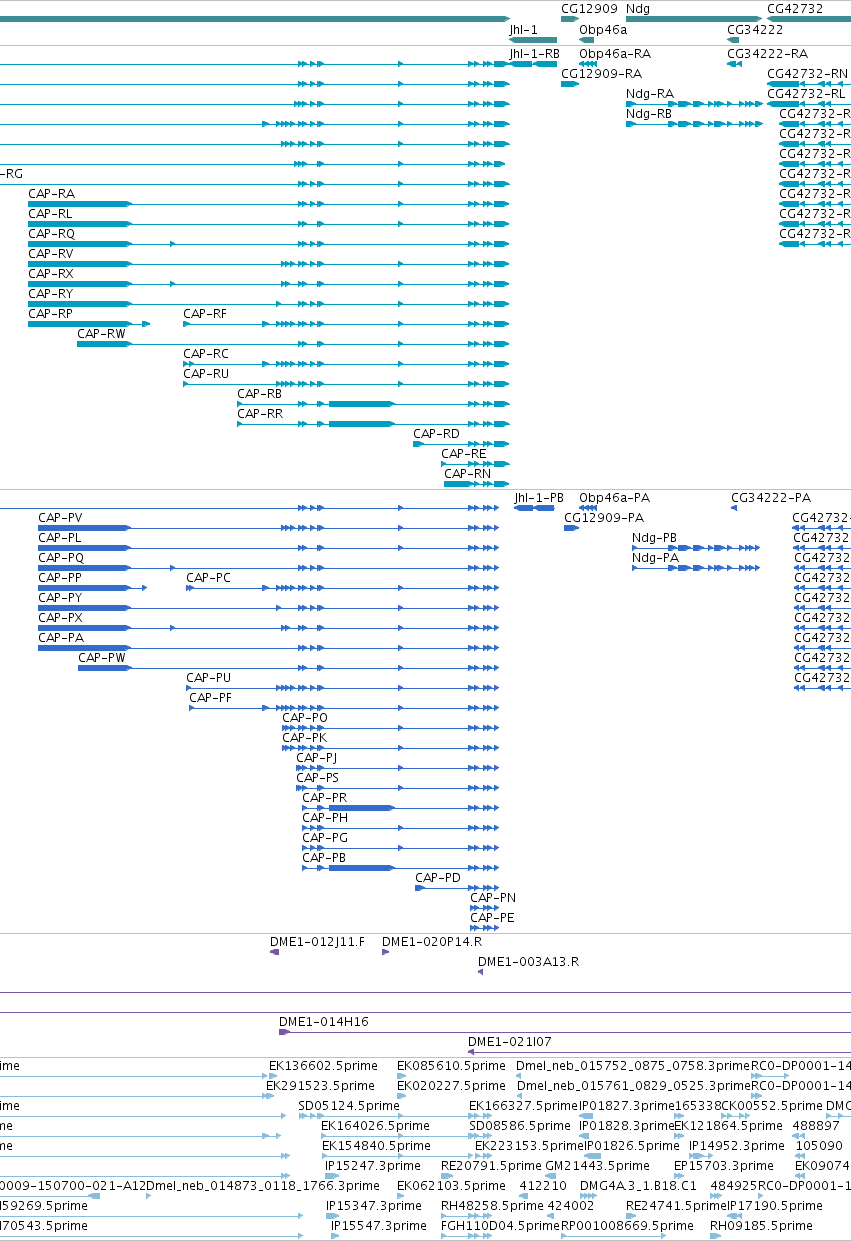Select the CG34222-RA transcript label
Image resolution: width=851 pixels, height=1241 pixels.
click(x=768, y=53)
